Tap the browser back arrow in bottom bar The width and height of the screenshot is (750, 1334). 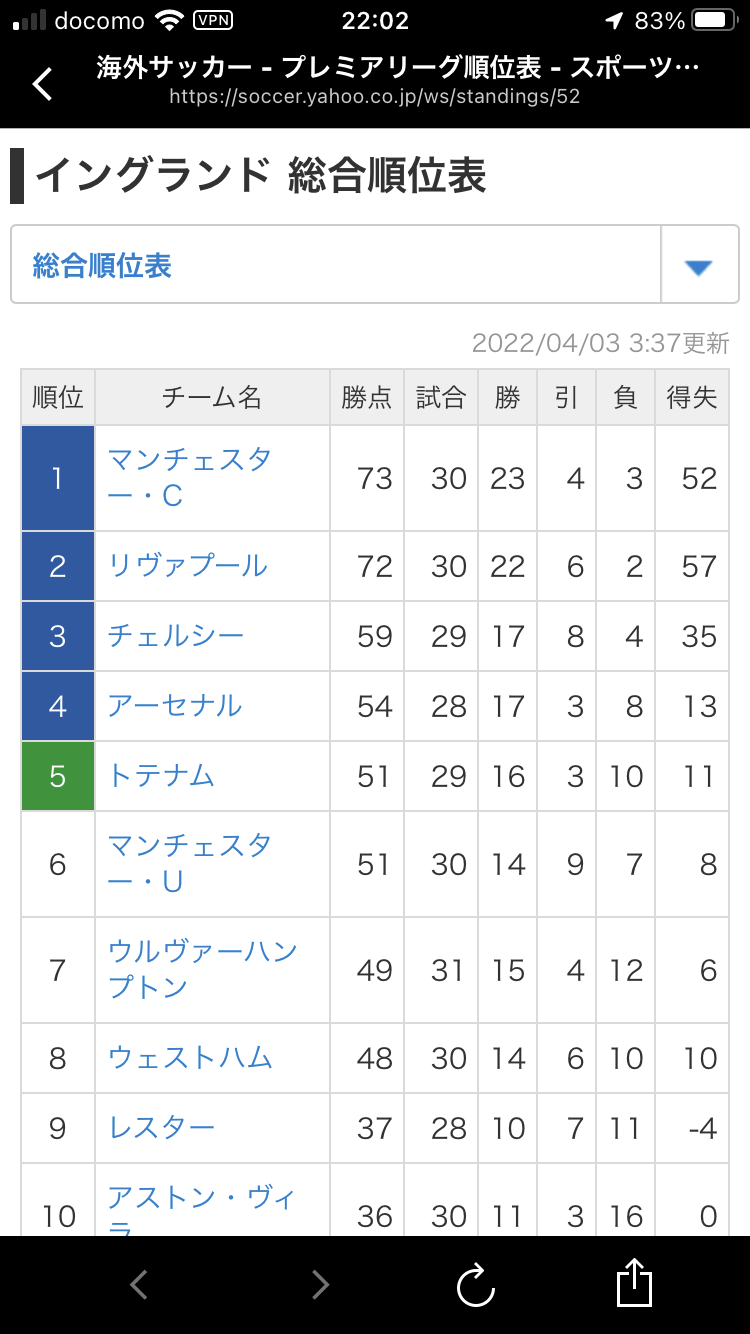pyautogui.click(x=139, y=1284)
